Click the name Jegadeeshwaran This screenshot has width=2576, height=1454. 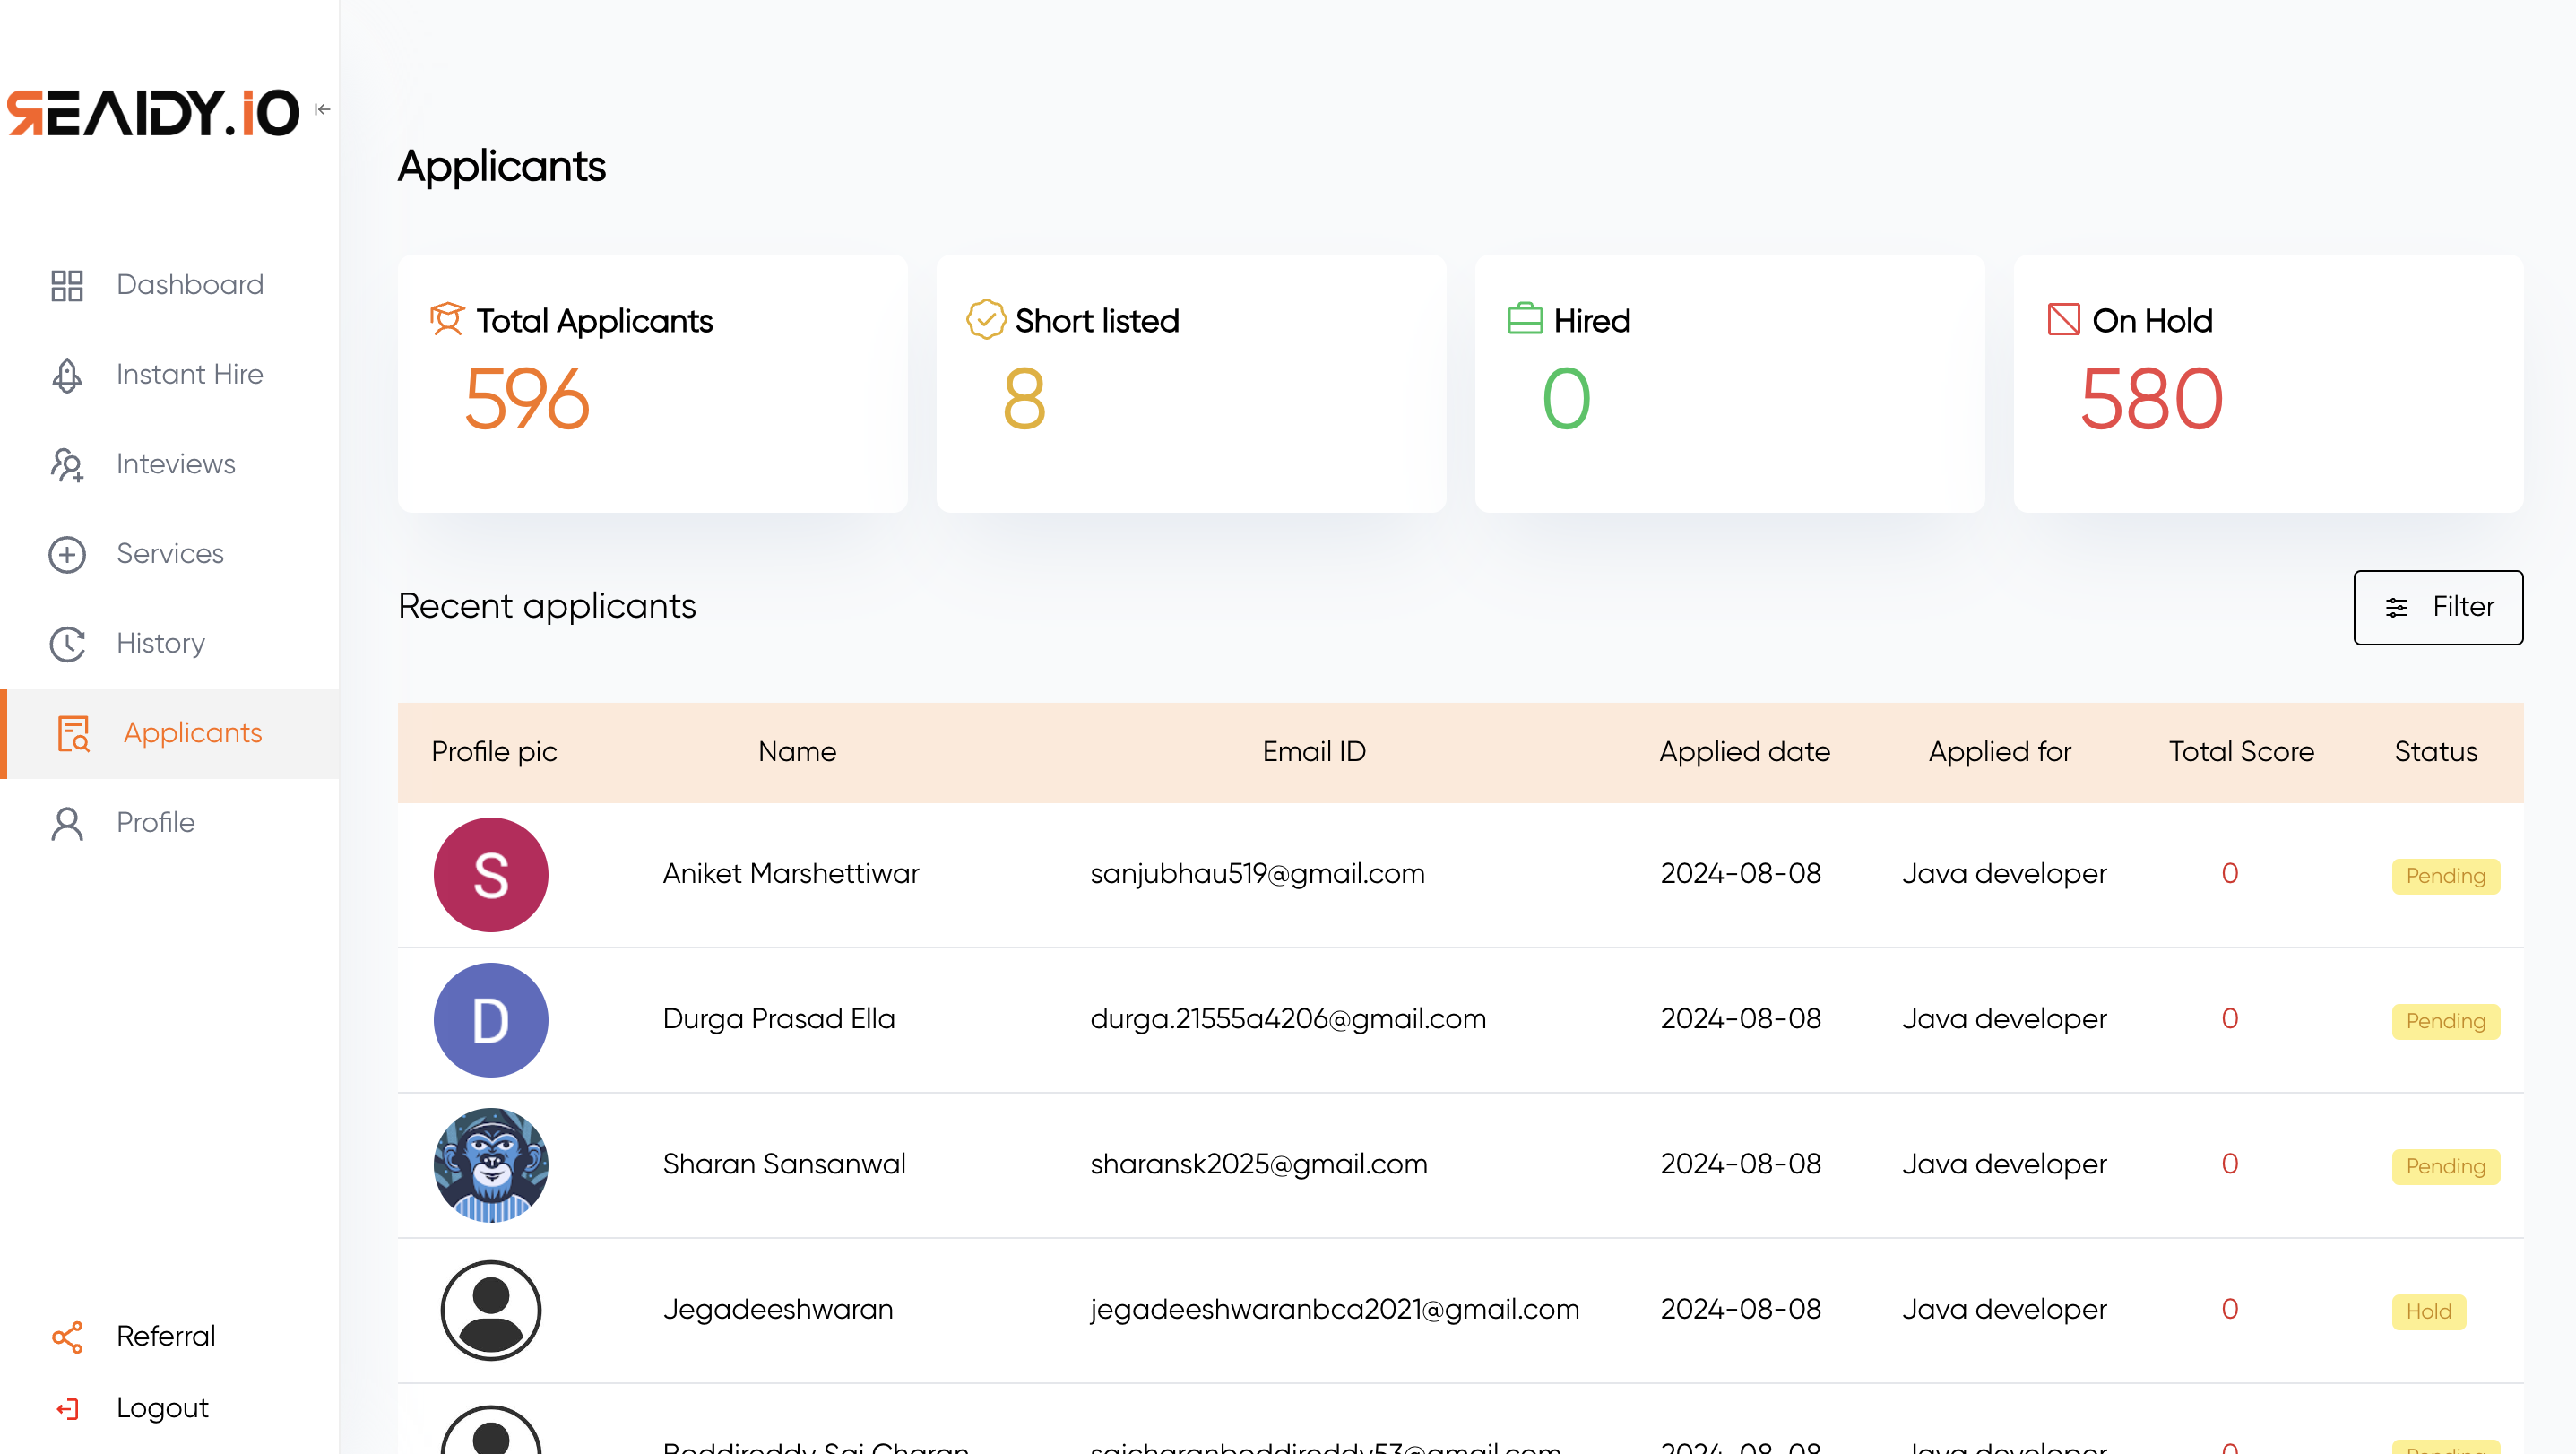(777, 1309)
